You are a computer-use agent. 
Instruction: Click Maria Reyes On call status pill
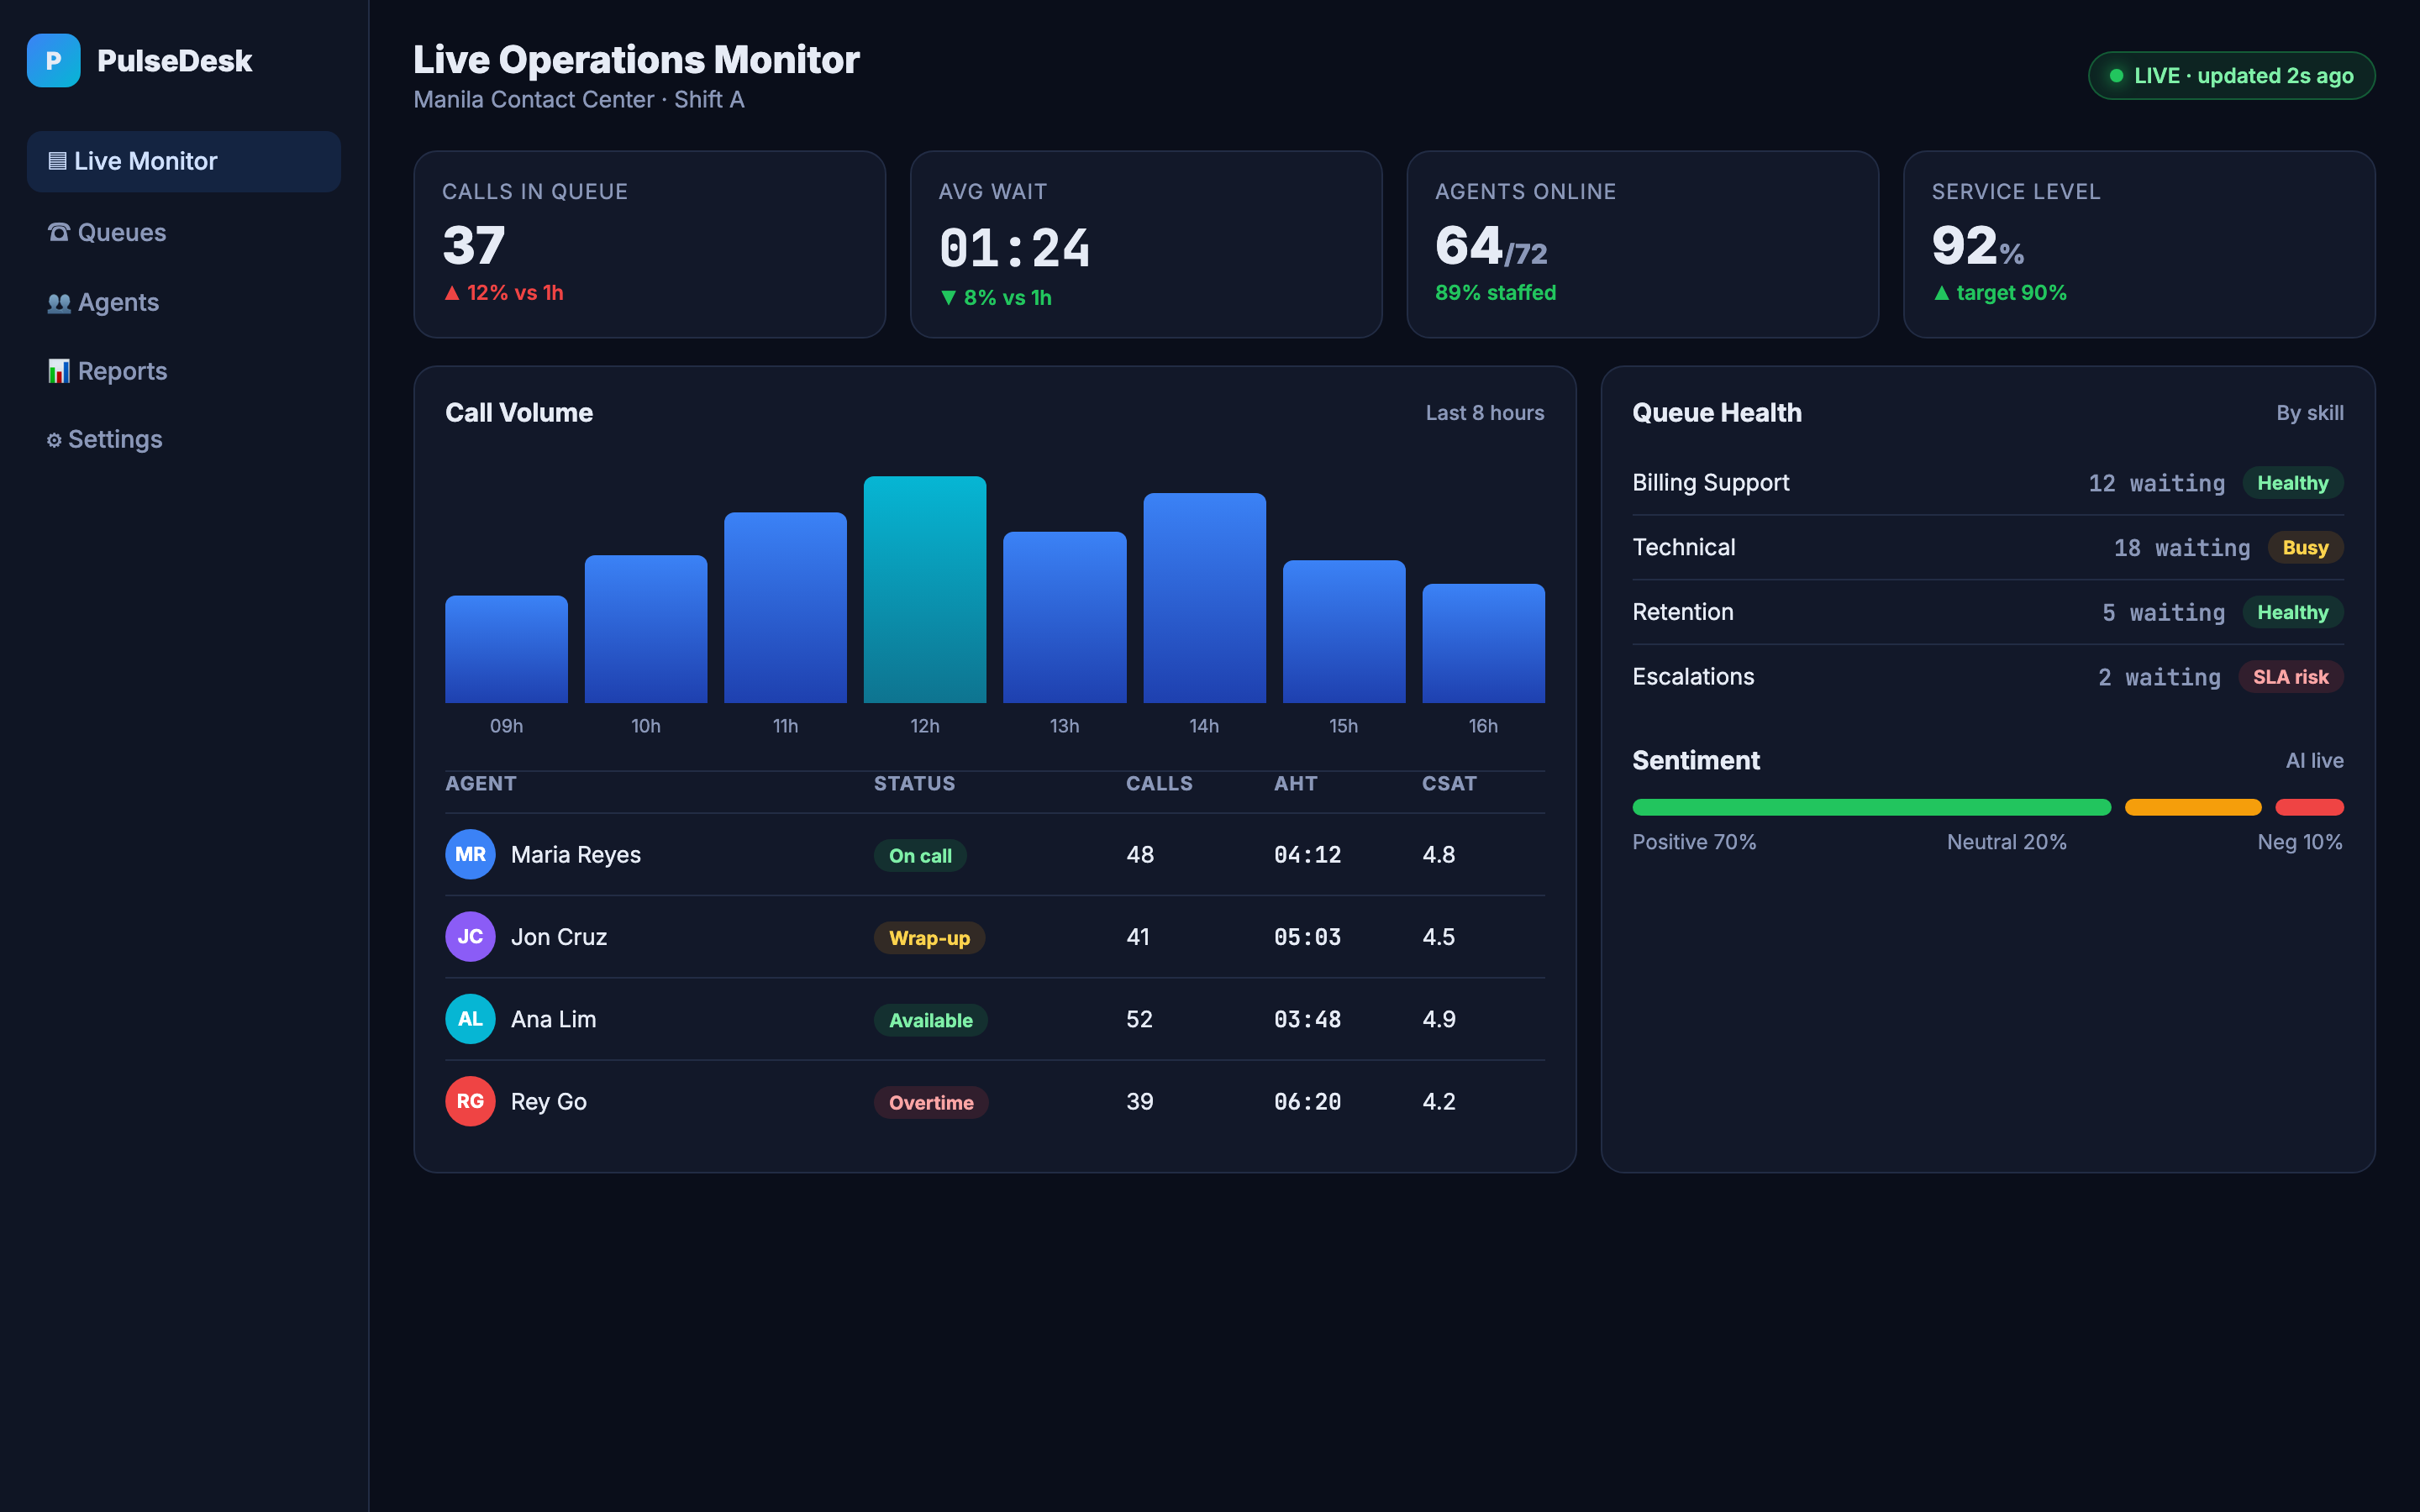(x=920, y=856)
